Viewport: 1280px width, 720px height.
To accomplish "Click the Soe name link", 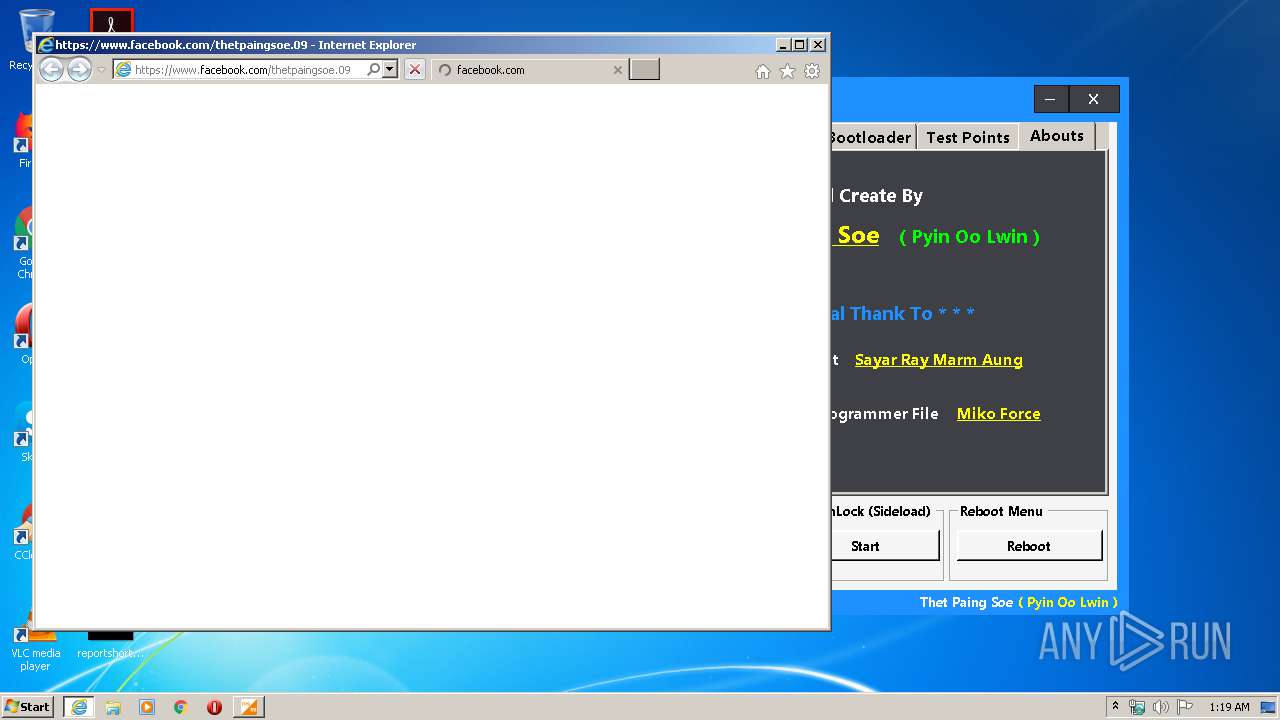I will pos(857,235).
